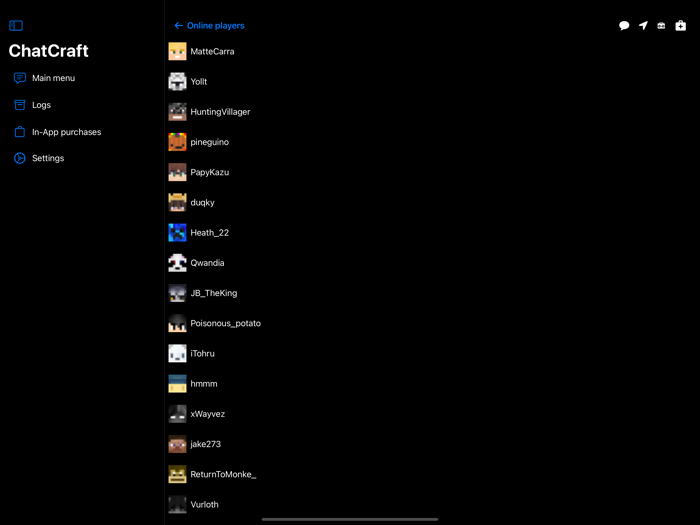Click duqky's avatar
This screenshot has width=700, height=525.
(x=177, y=202)
